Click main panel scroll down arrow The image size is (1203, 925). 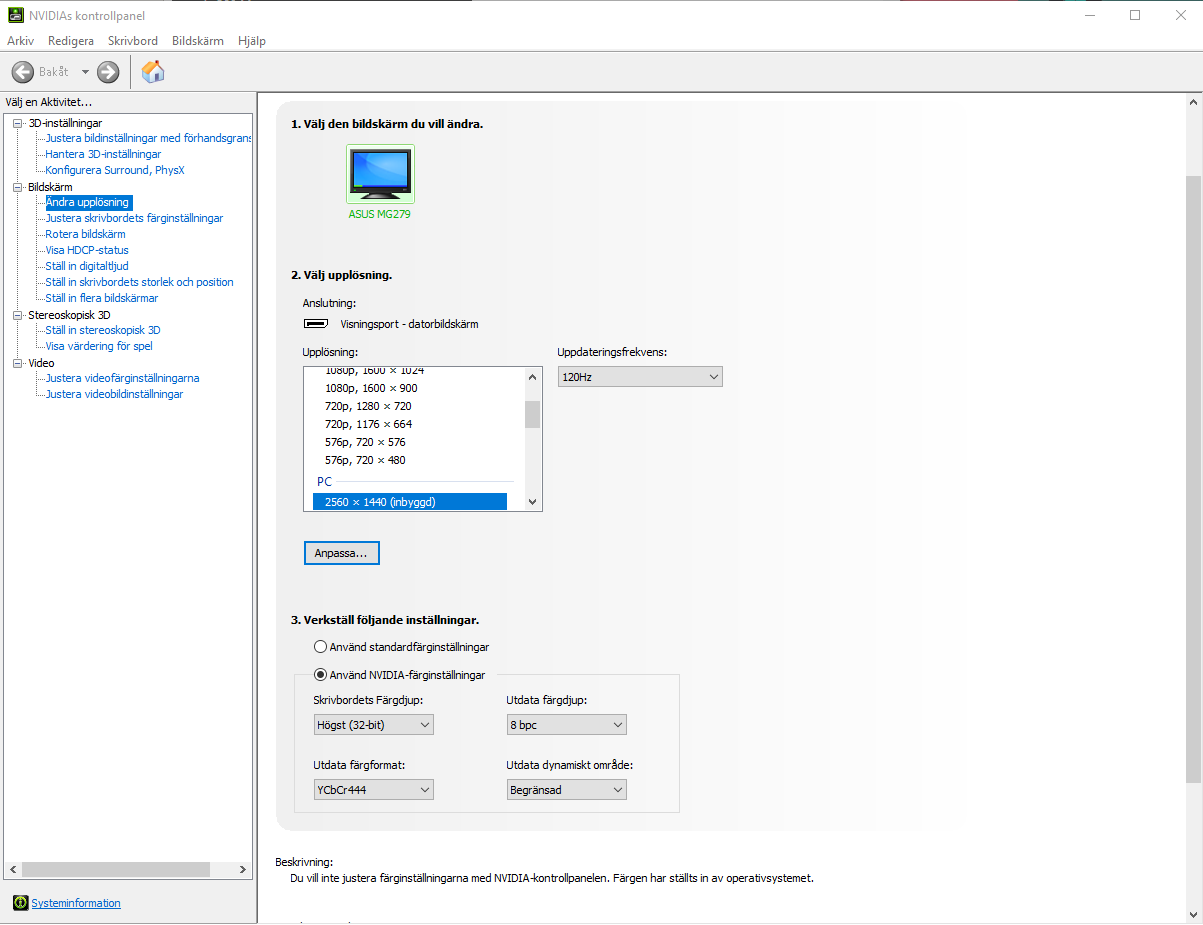tap(1193, 914)
